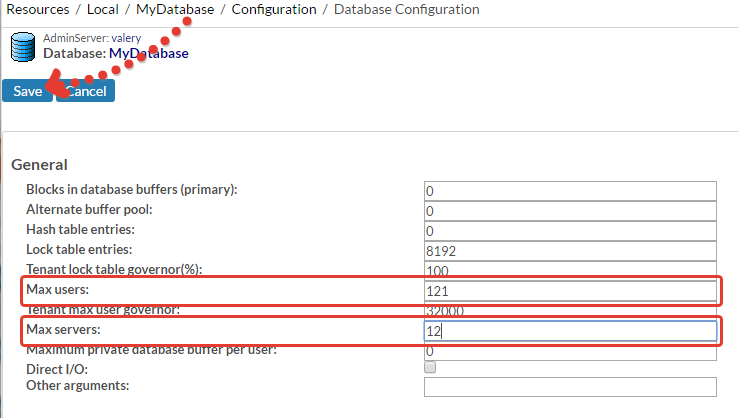Image resolution: width=743 pixels, height=418 pixels.
Task: Click the Max servers input field
Action: tap(570, 331)
